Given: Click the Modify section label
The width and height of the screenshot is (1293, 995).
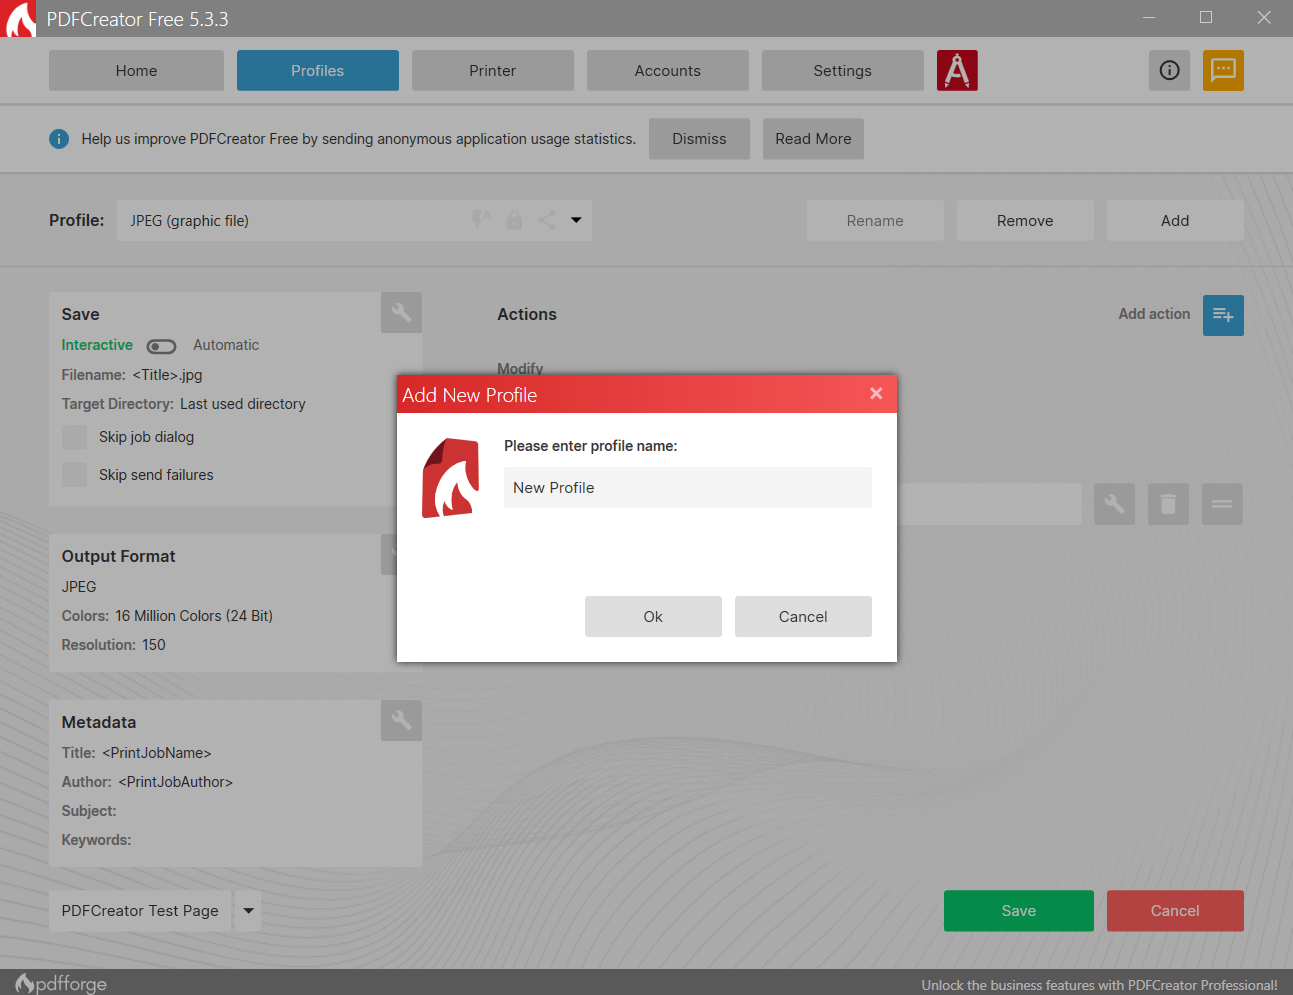Looking at the screenshot, I should [520, 368].
